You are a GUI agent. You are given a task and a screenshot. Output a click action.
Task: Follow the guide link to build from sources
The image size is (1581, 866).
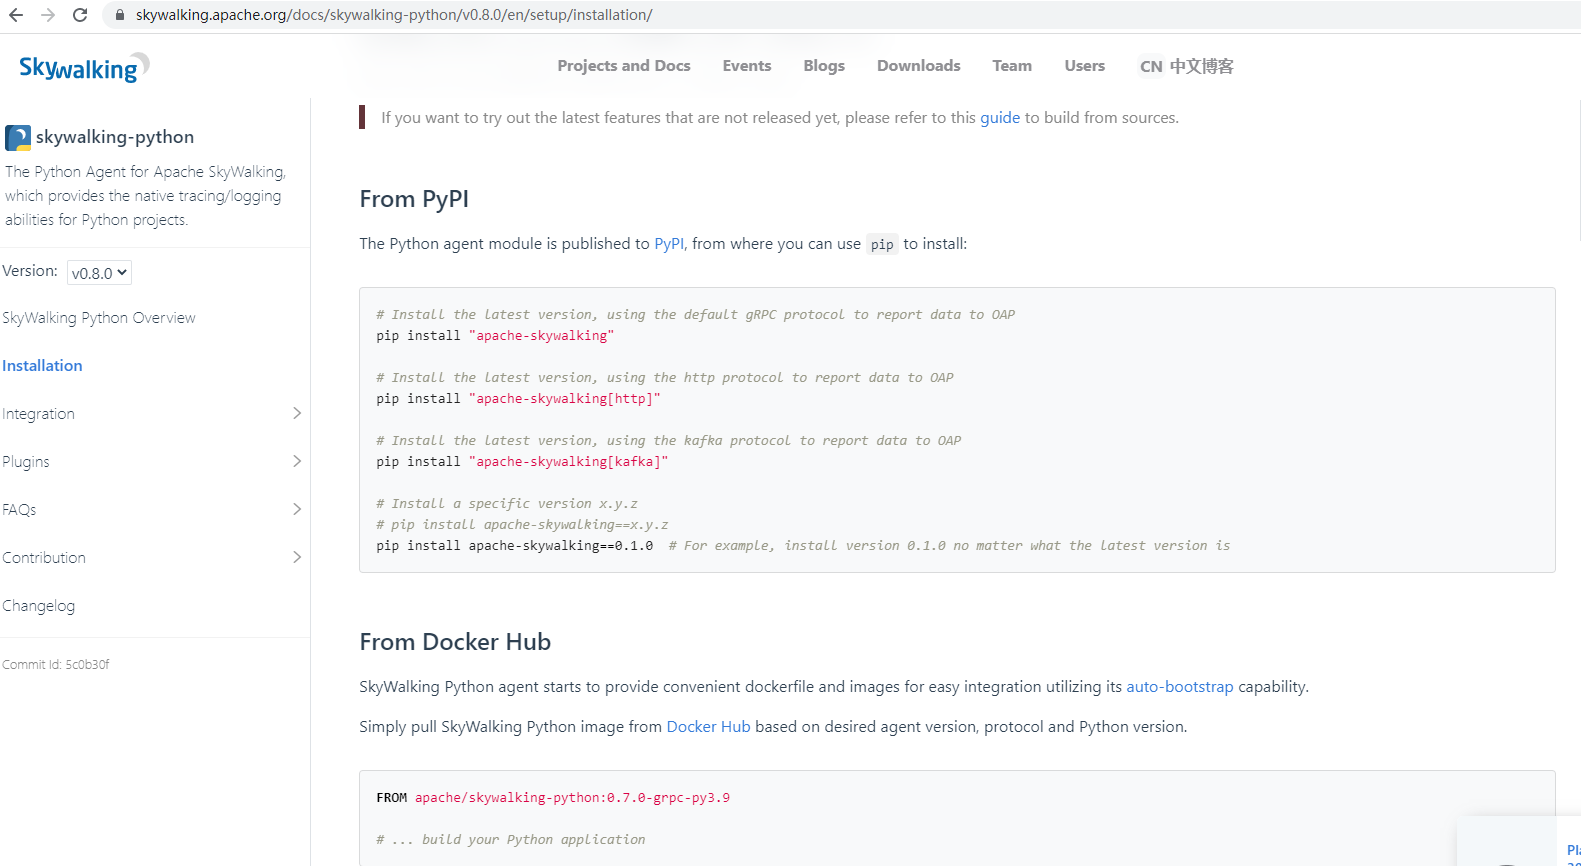(x=1000, y=118)
